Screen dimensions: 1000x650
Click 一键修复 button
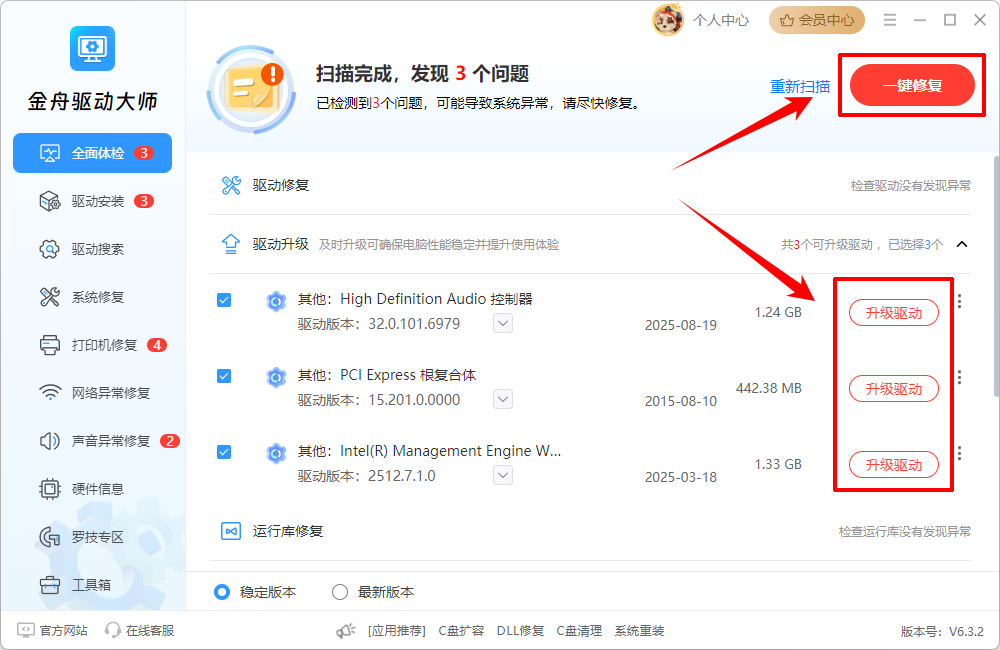pyautogui.click(x=912, y=85)
